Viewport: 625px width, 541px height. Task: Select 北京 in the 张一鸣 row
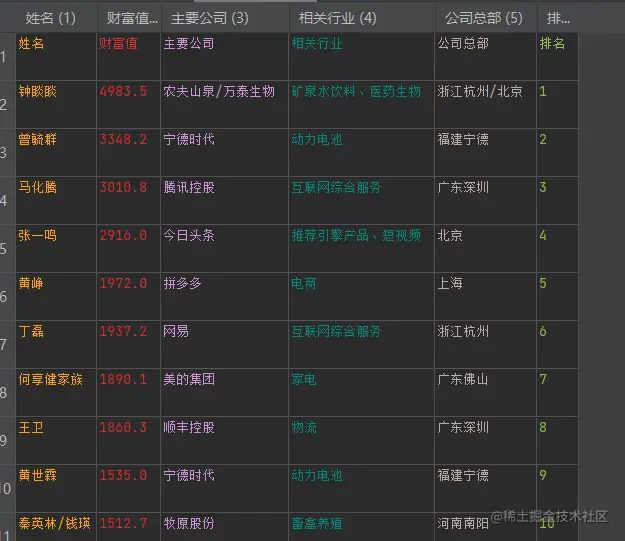tap(485, 248)
